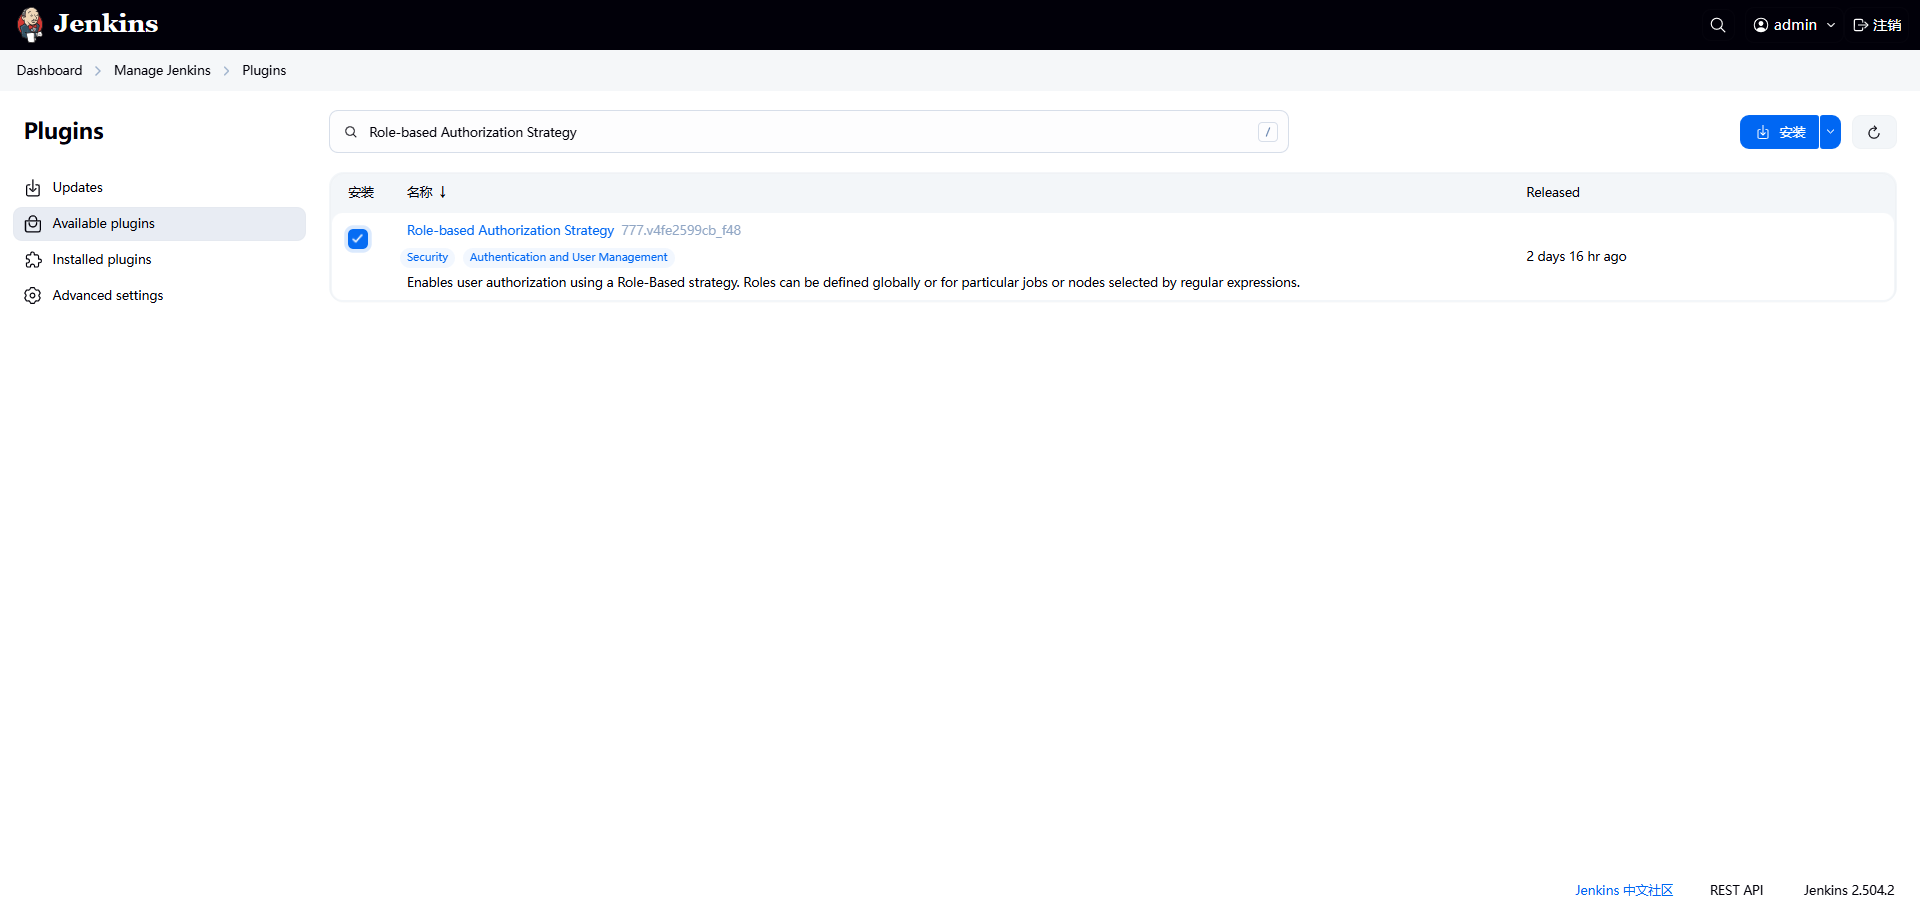Screen dimensions: 1920x919
Task: Open the Role-based Authorization Strategy plugin link
Action: 510,231
